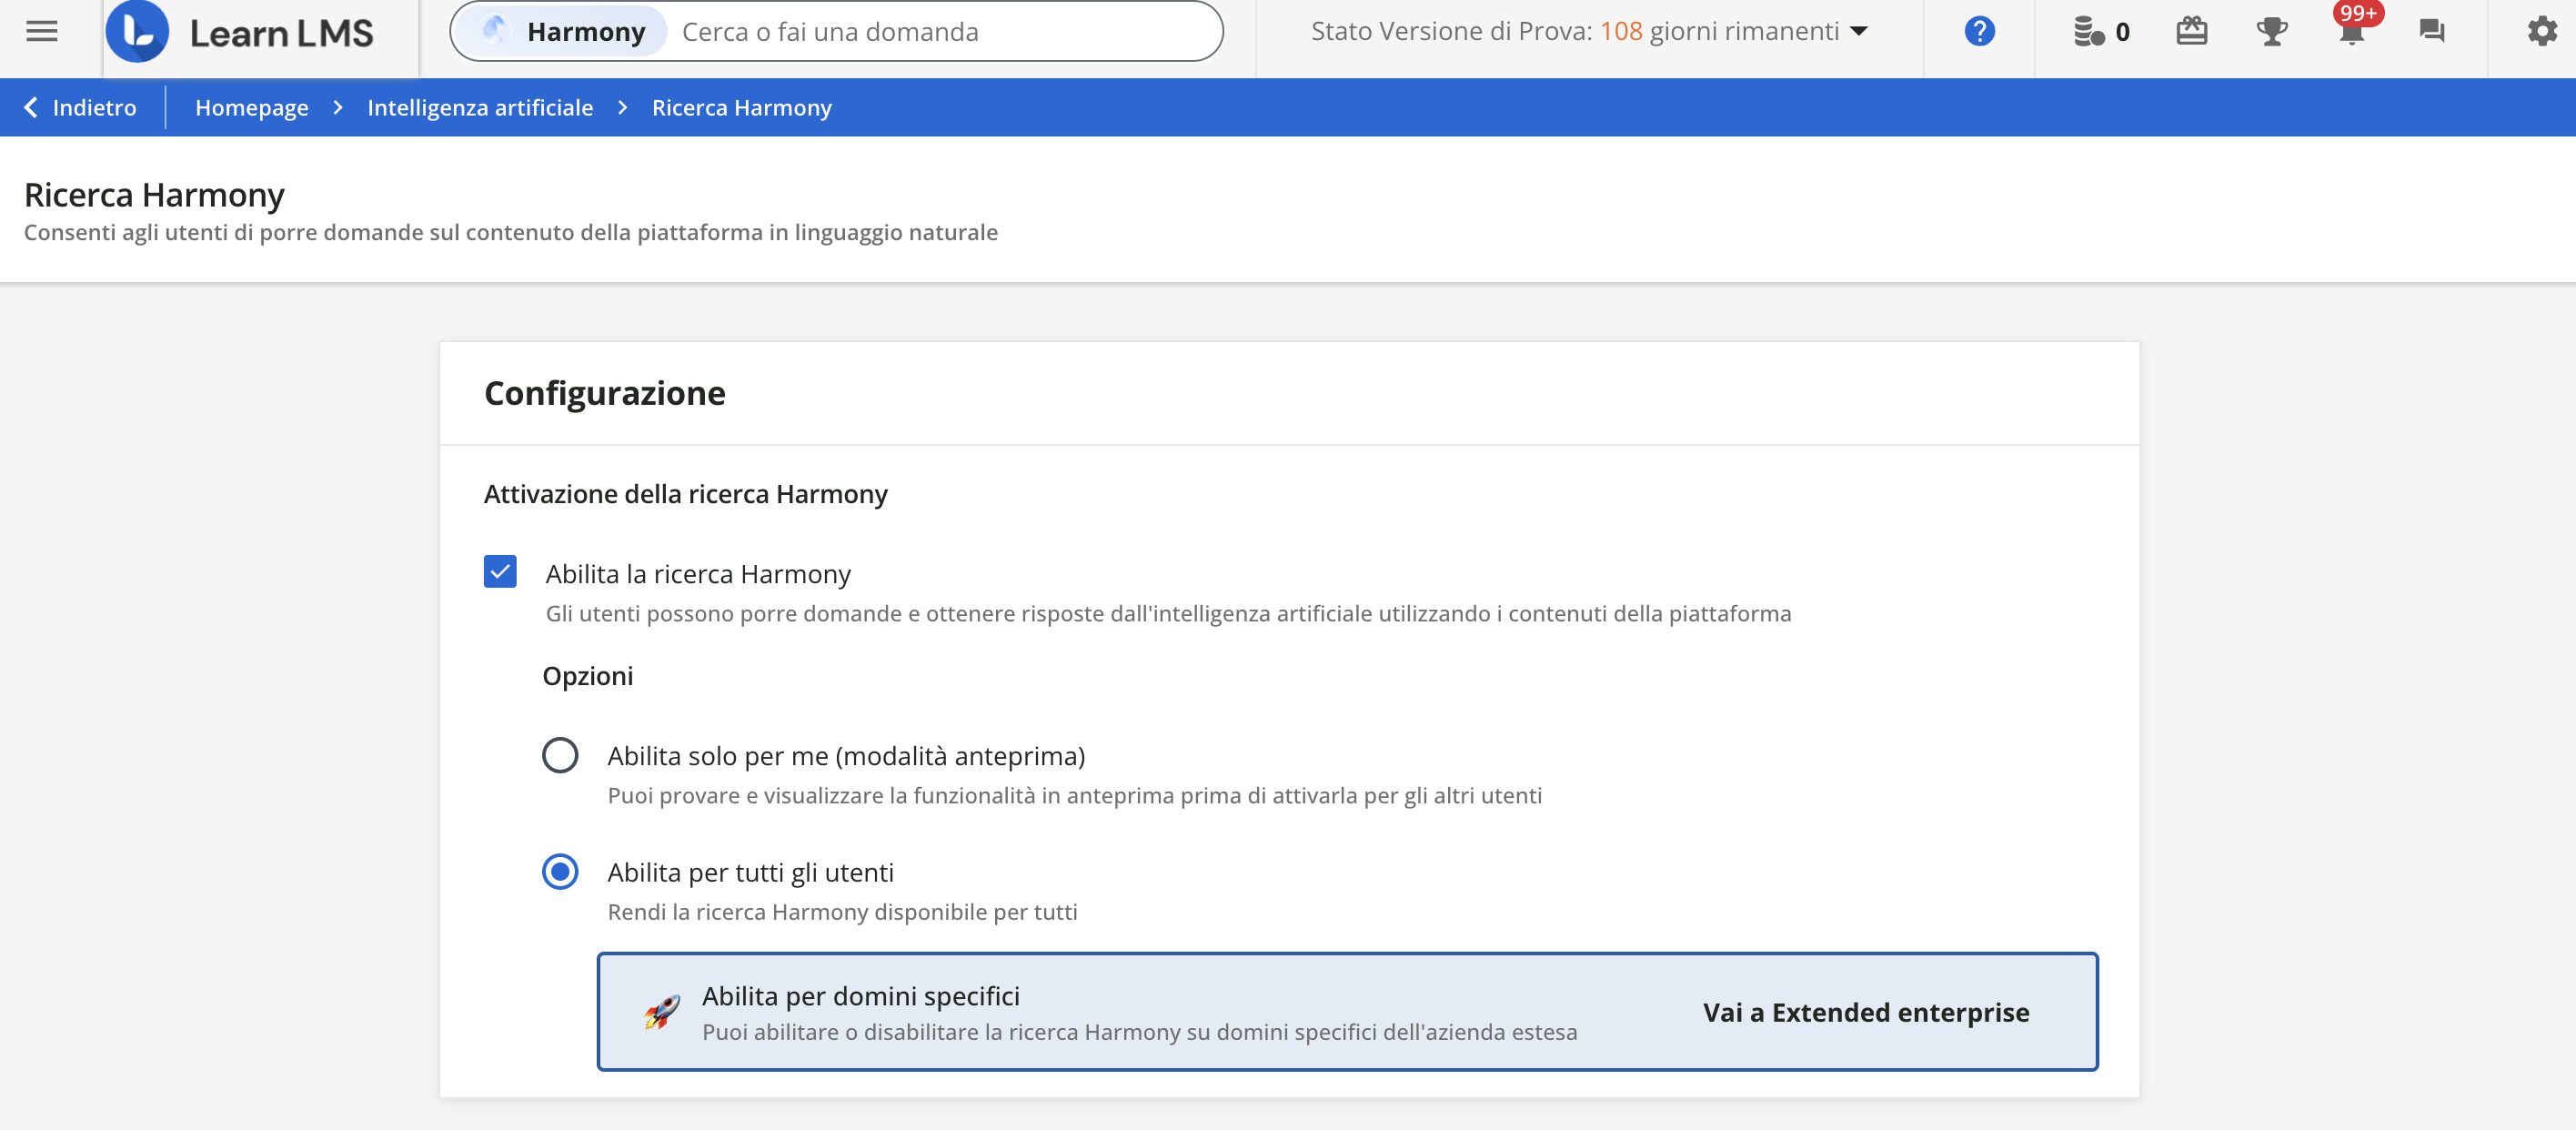2576x1130 pixels.
Task: Click Vai a Extended enterprise
Action: tap(1866, 1012)
